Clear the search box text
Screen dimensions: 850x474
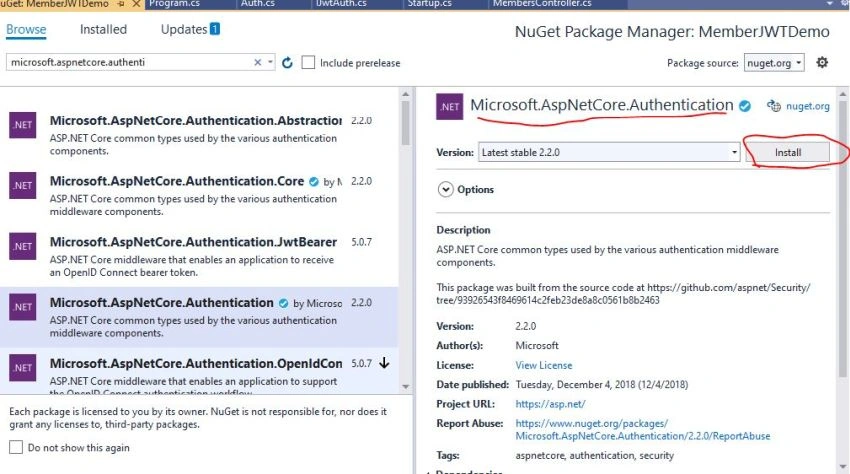(257, 62)
